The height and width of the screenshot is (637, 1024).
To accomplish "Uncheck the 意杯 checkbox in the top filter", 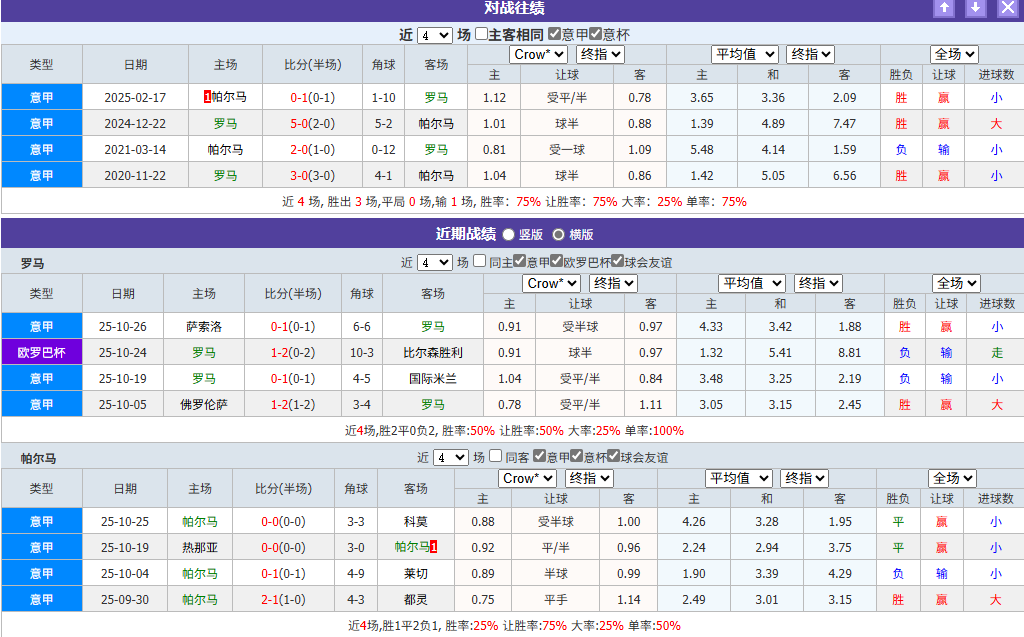I will (x=593, y=33).
